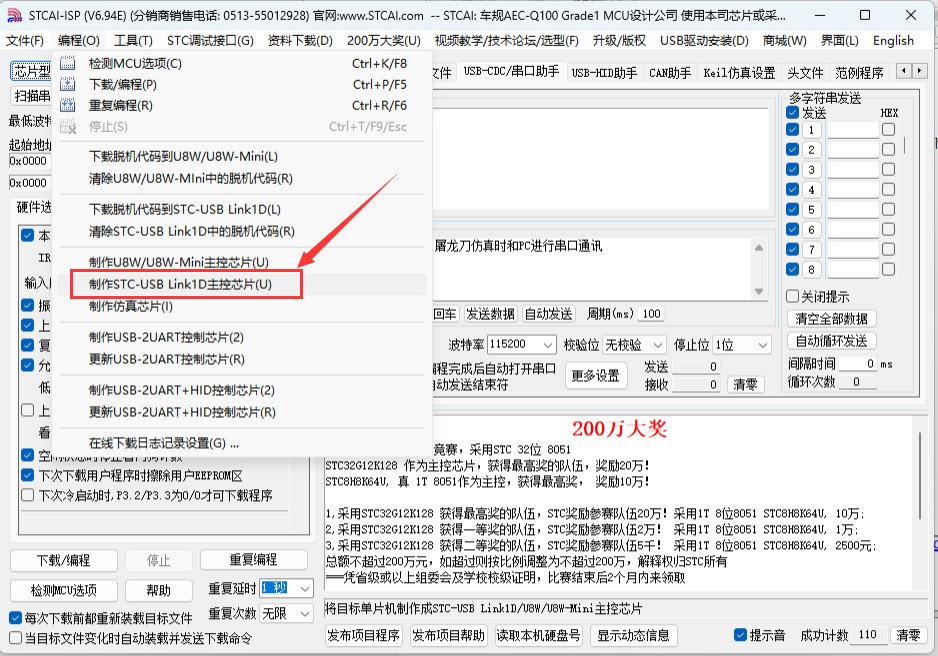Enable 下次冷启动时P3.2/P3.3为0/0才可下载程序

[x=28, y=495]
